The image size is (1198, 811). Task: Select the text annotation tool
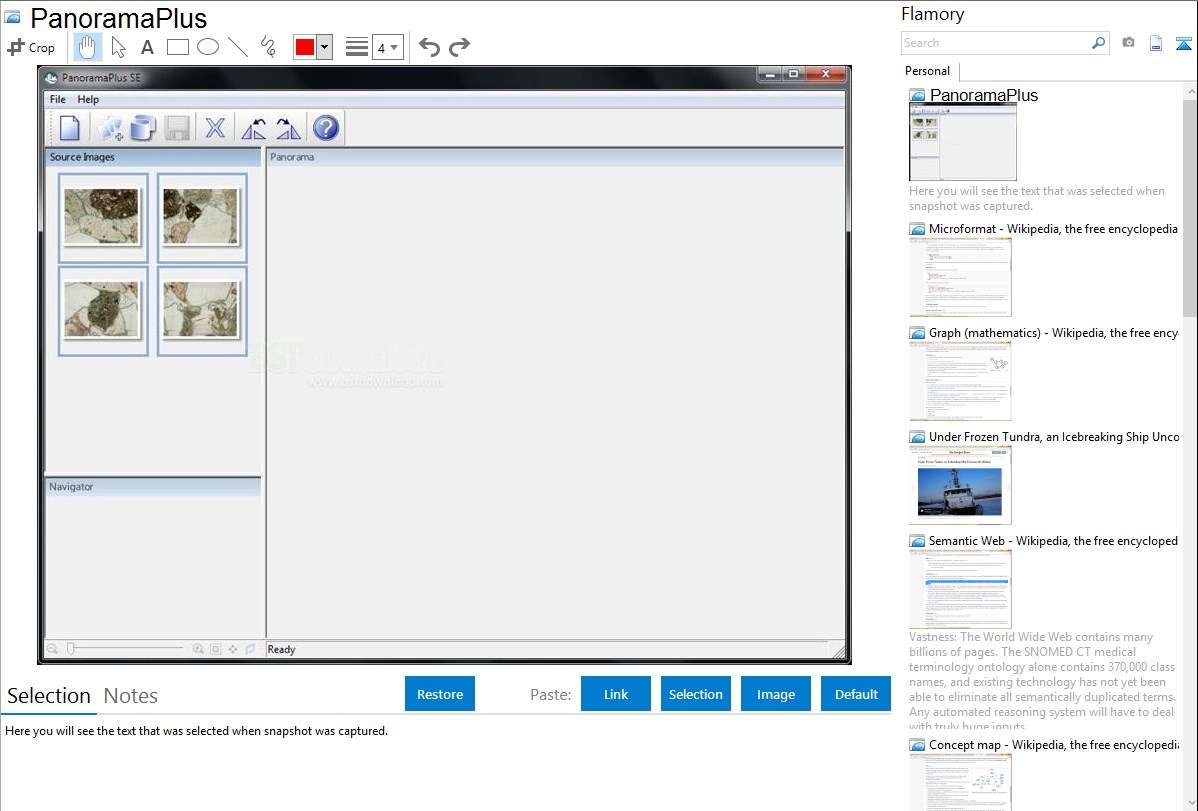(x=147, y=47)
